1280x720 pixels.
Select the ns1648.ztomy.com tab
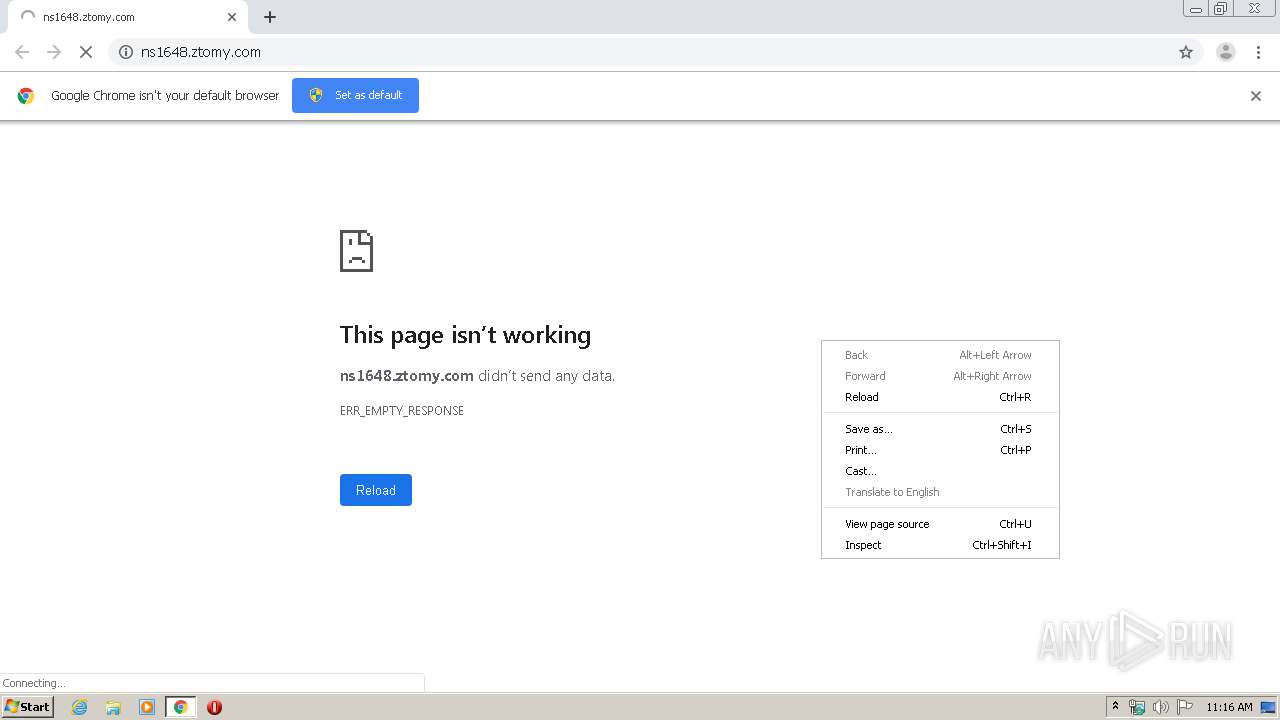127,17
